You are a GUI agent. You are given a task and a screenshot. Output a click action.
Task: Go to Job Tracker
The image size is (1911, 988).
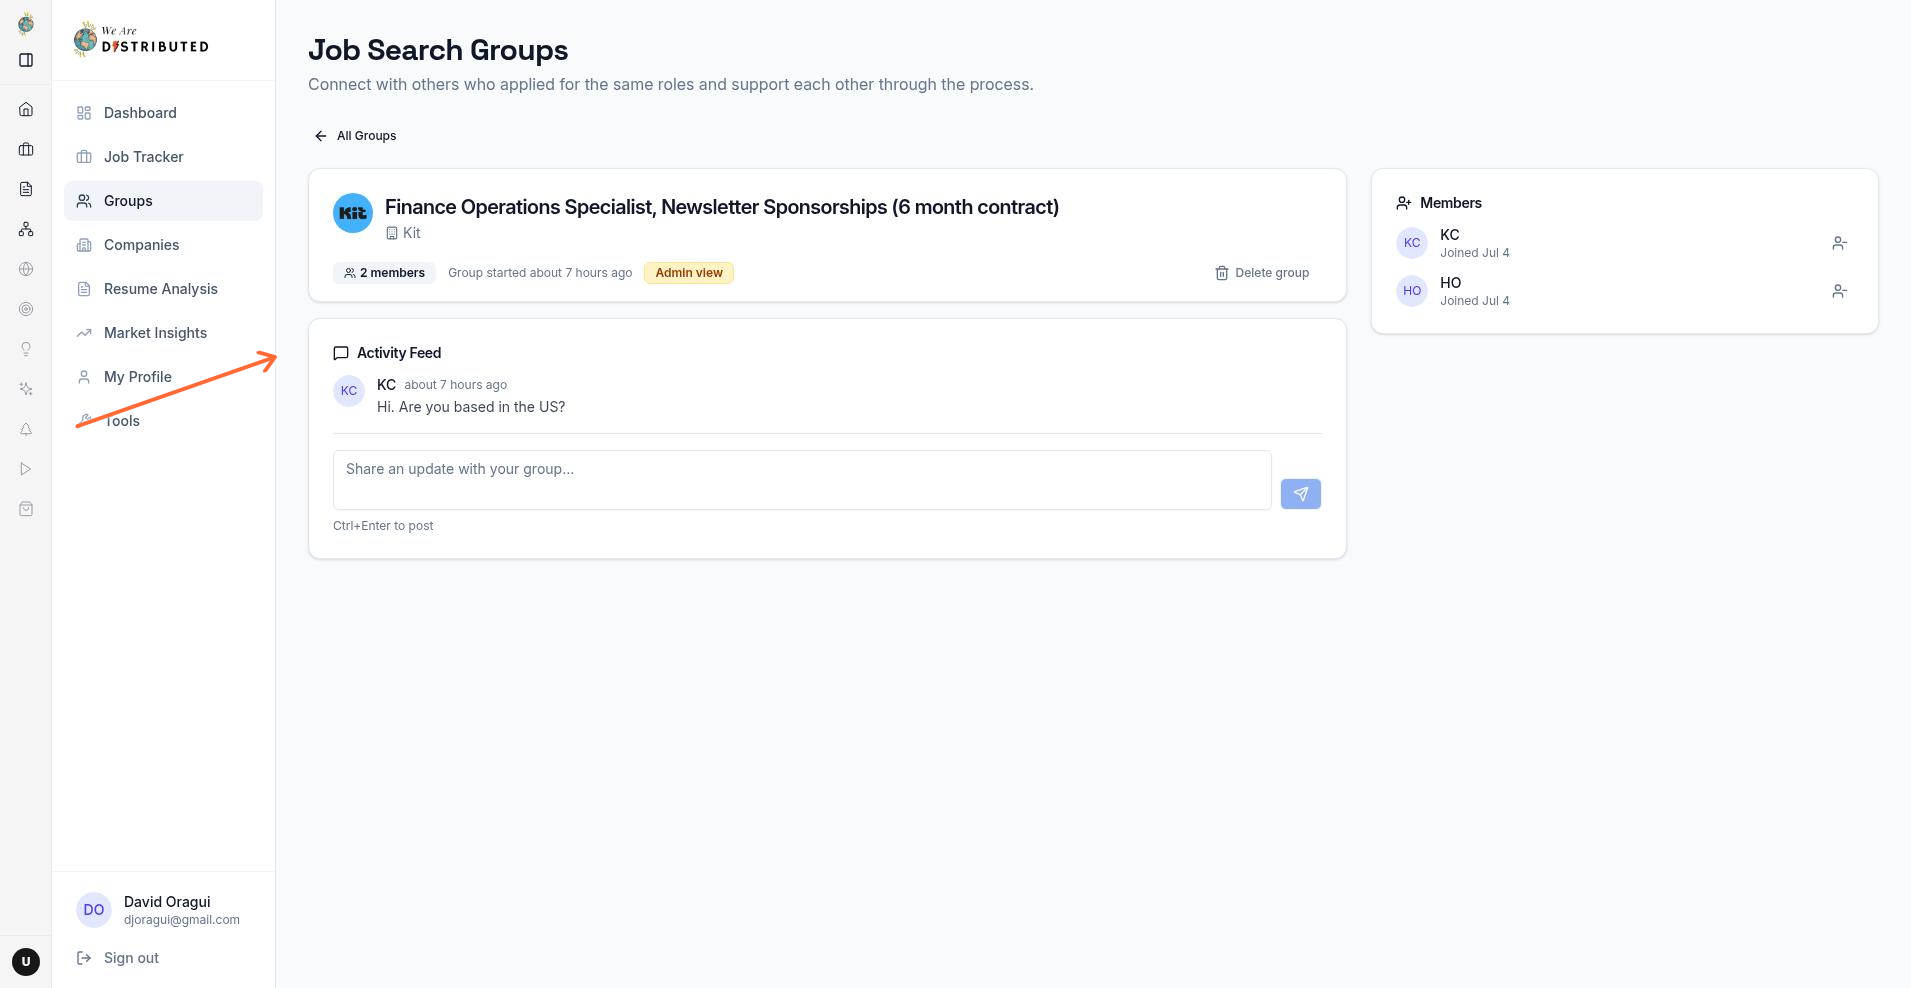(164, 157)
